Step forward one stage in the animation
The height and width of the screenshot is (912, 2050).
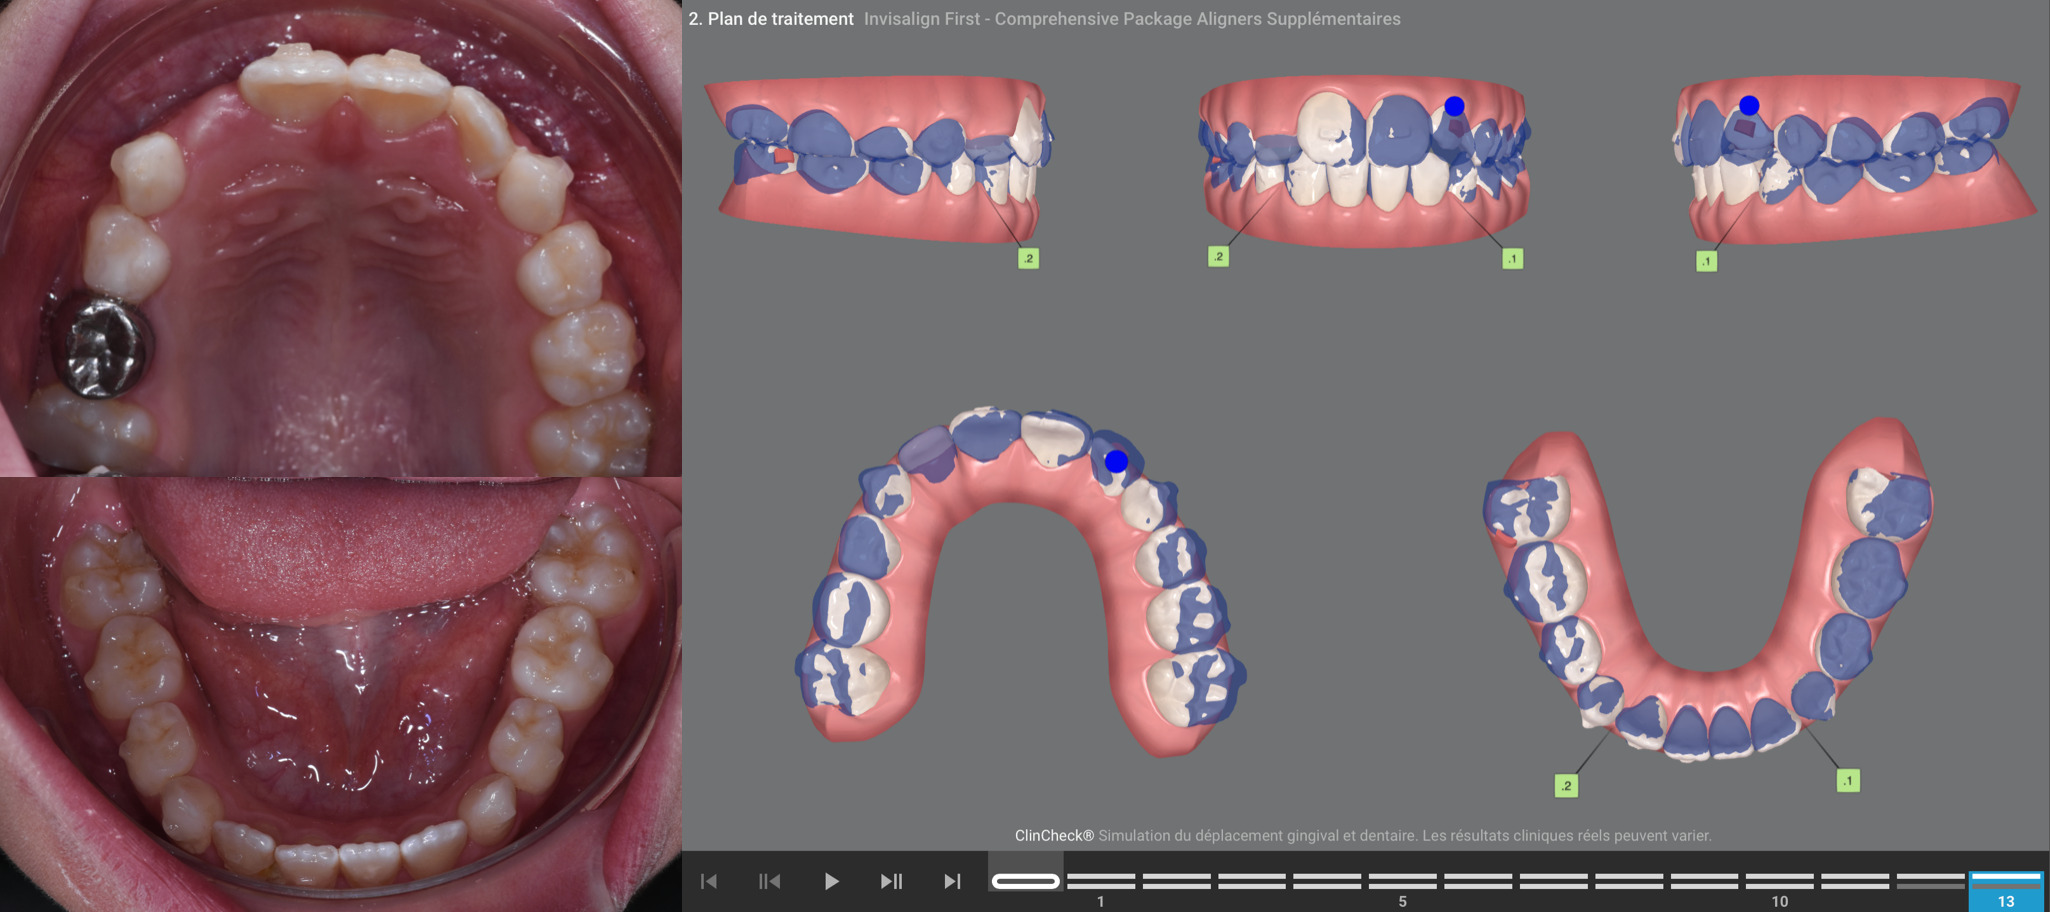point(891,881)
